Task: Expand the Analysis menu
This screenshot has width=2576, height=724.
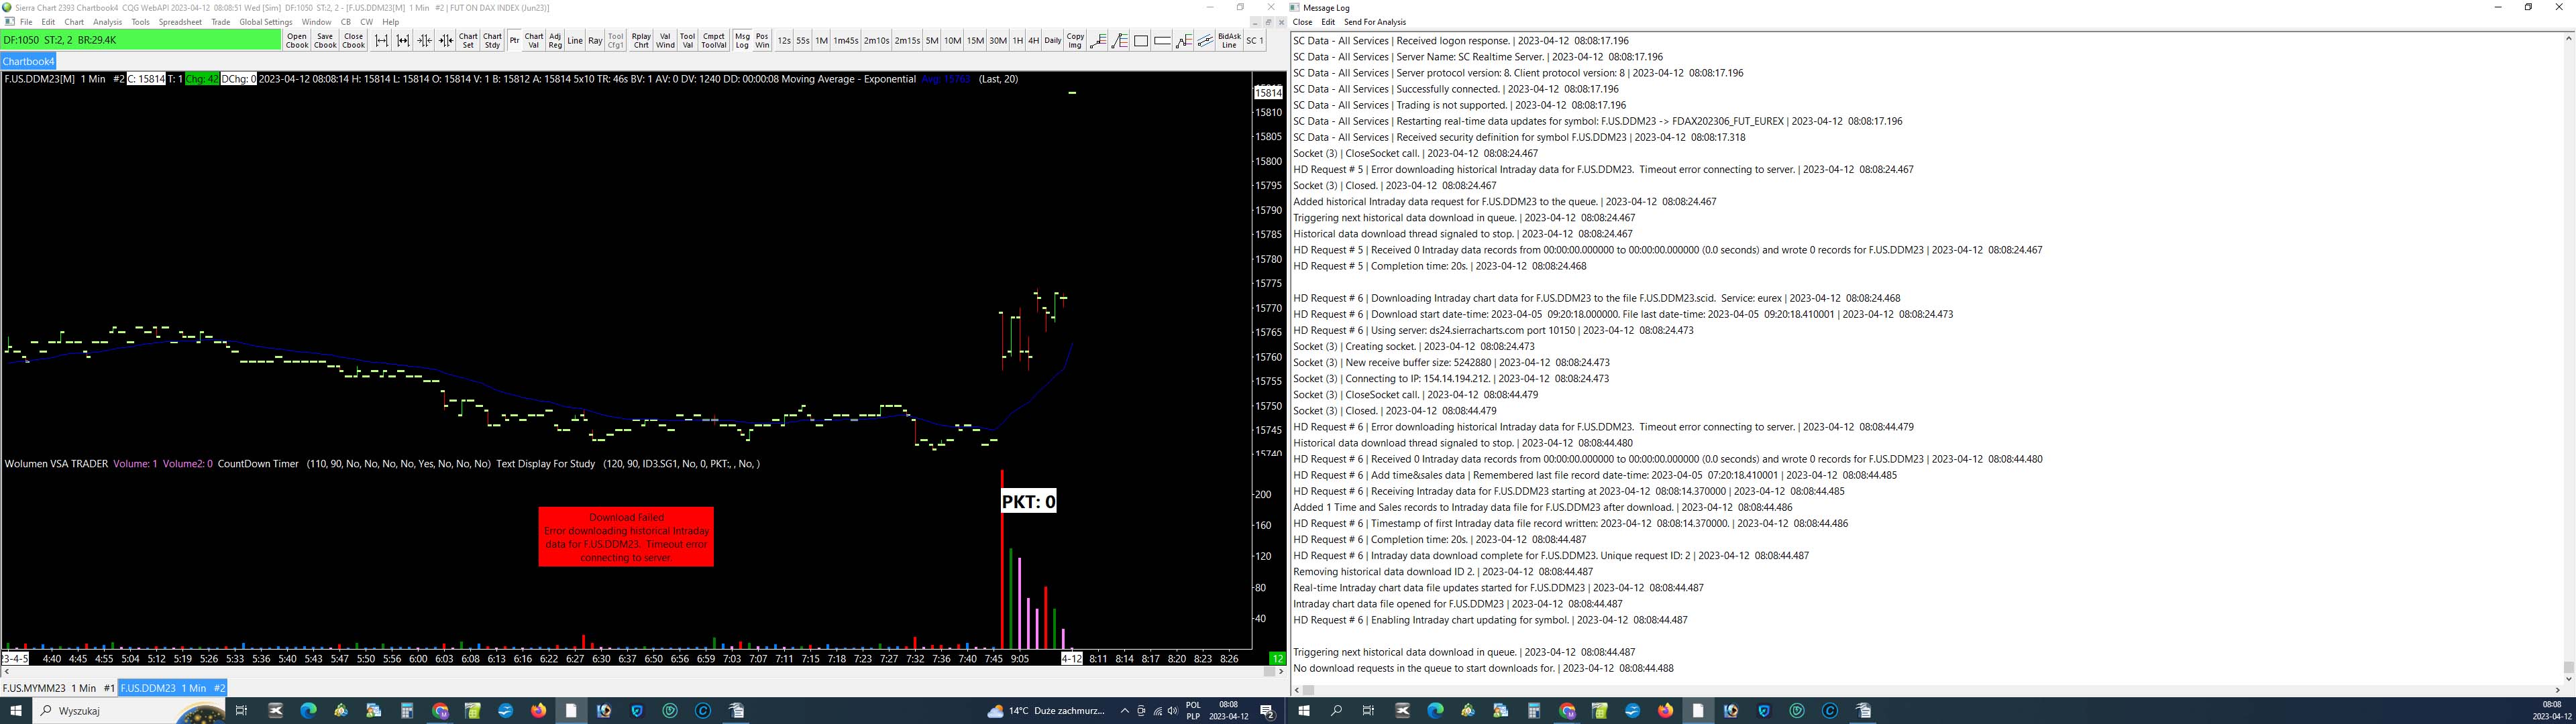Action: (107, 22)
